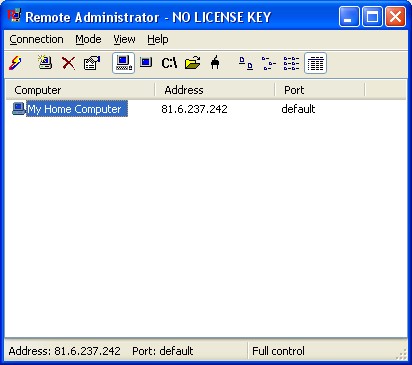This screenshot has width=412, height=365.
Task: Choose the C:\ Telnet mode icon
Action: [x=169, y=63]
